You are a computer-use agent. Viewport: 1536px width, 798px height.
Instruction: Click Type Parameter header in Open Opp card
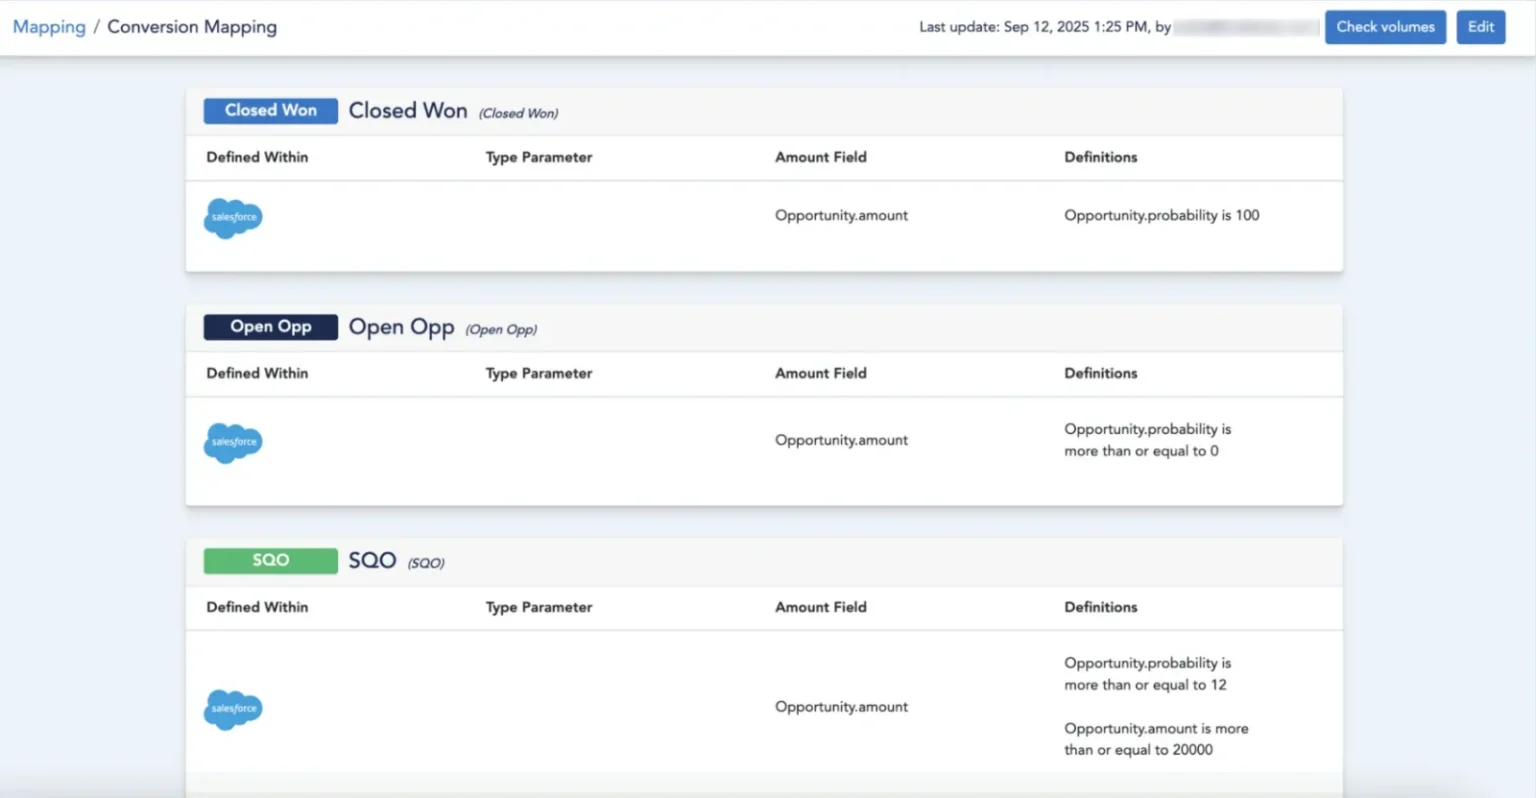coord(539,373)
